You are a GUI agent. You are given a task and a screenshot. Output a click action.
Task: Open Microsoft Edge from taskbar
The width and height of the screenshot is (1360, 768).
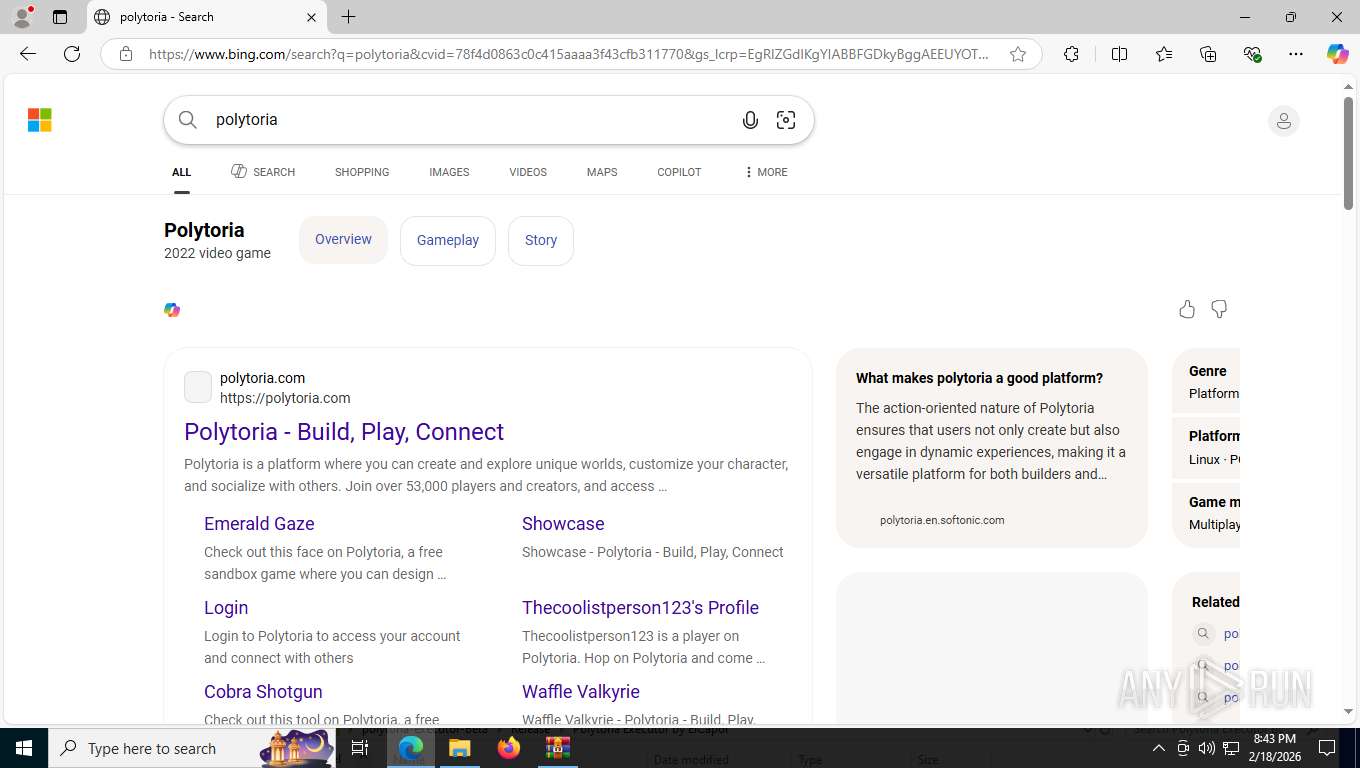[410, 748]
